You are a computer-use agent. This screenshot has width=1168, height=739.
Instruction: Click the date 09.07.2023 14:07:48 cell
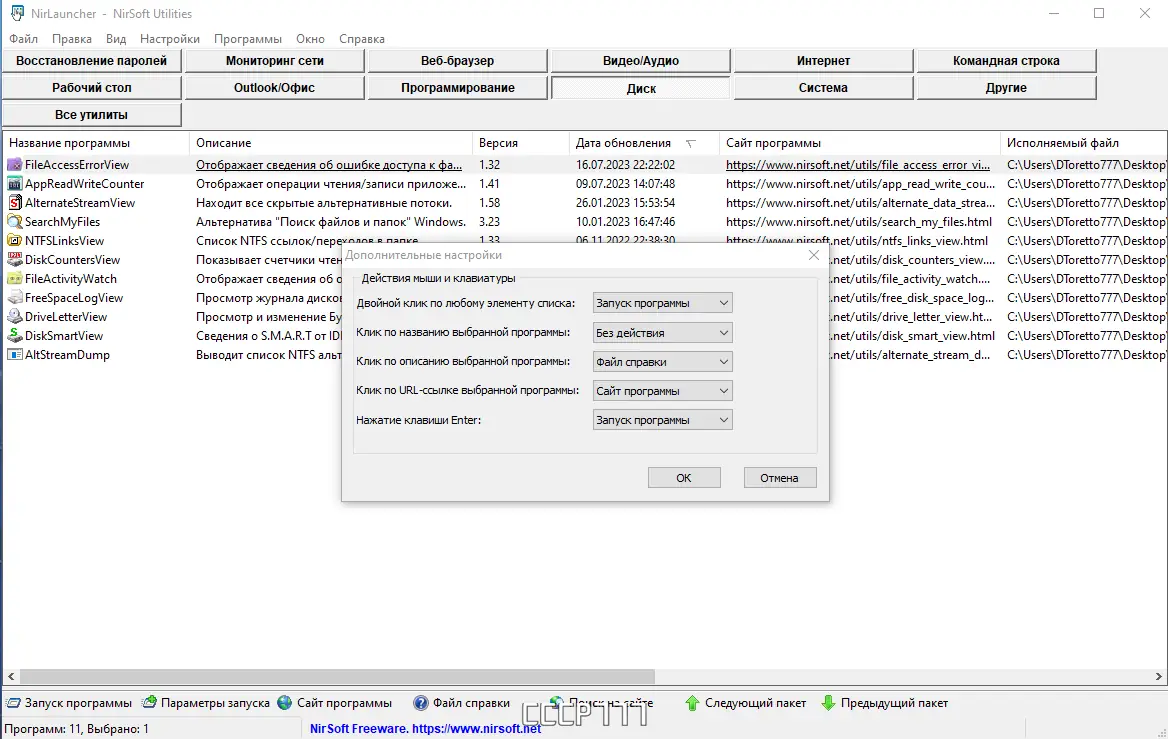(626, 184)
